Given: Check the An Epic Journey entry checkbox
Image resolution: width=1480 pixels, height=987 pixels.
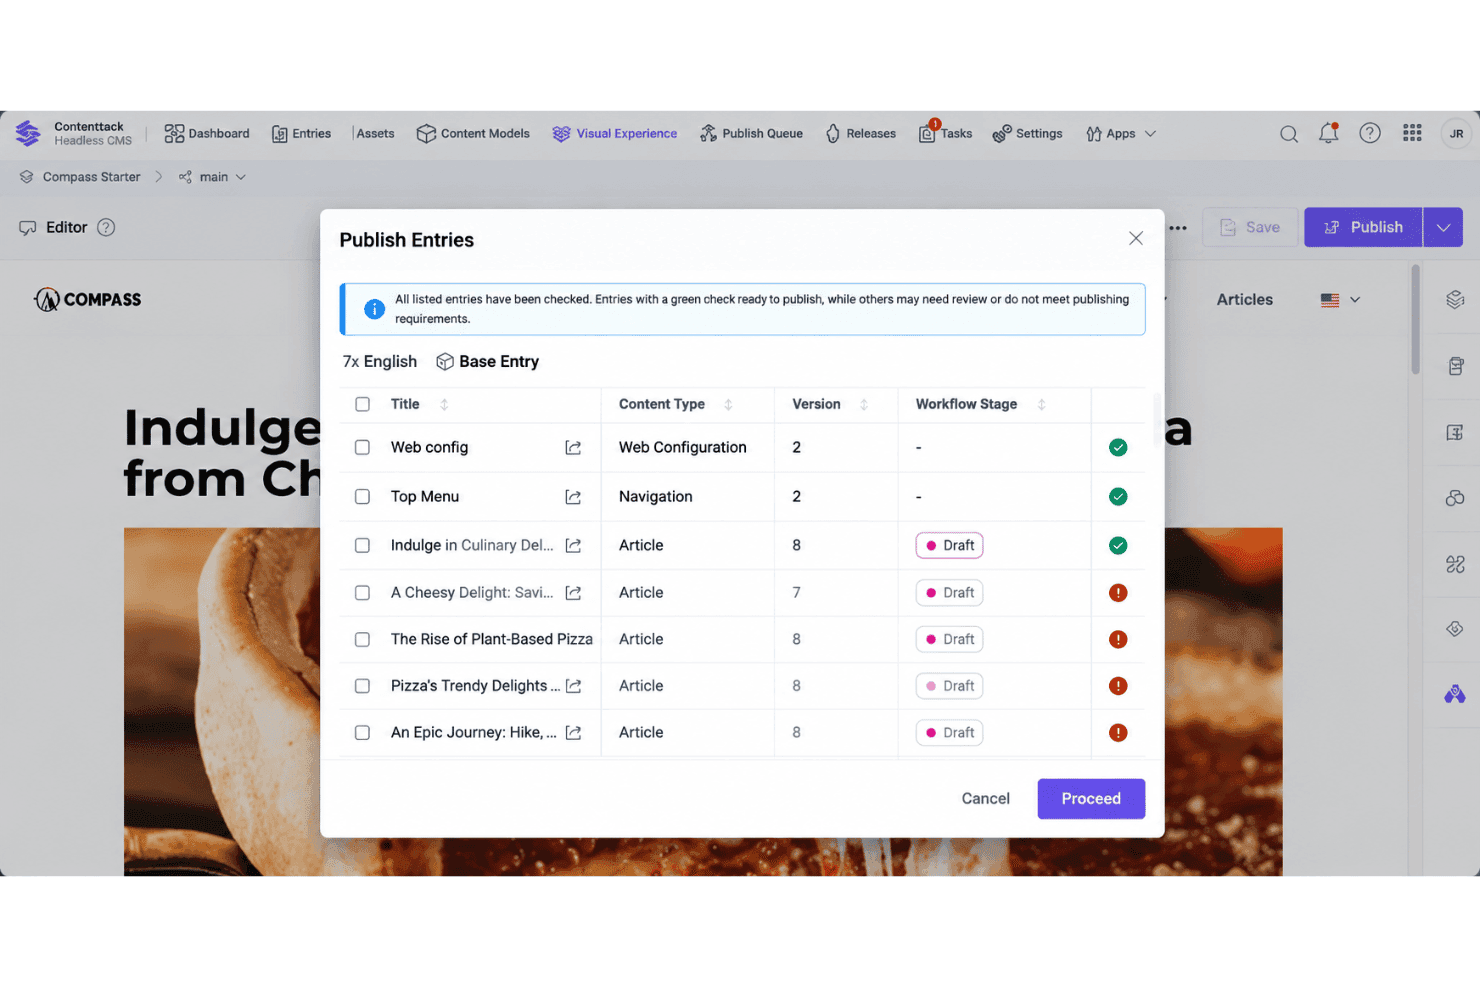Looking at the screenshot, I should (362, 733).
